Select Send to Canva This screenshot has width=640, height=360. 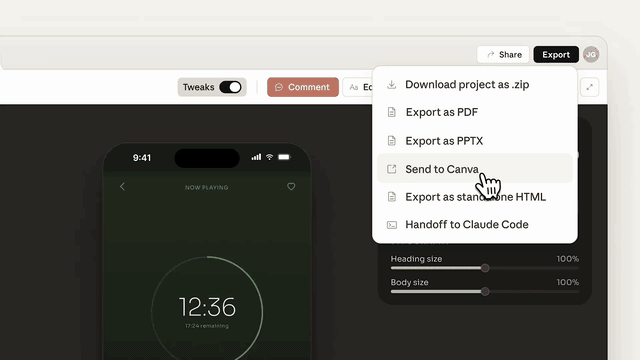[475, 169]
